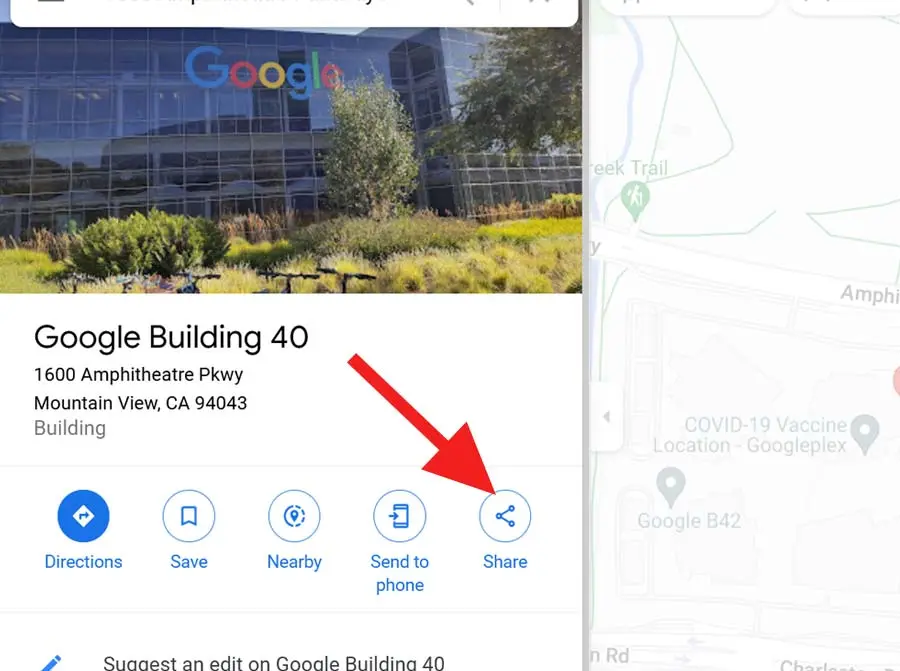900x671 pixels.
Task: Click the Share icon button
Action: pyautogui.click(x=505, y=515)
